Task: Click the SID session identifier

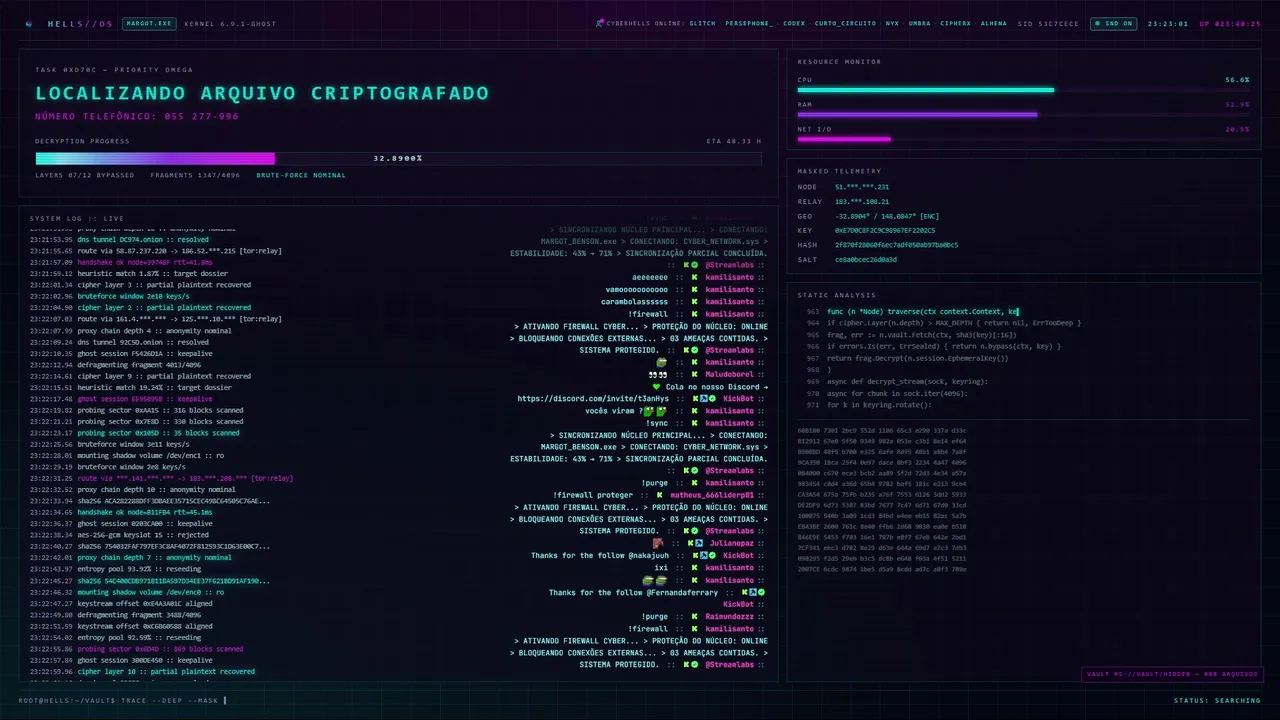Action: (1048, 23)
